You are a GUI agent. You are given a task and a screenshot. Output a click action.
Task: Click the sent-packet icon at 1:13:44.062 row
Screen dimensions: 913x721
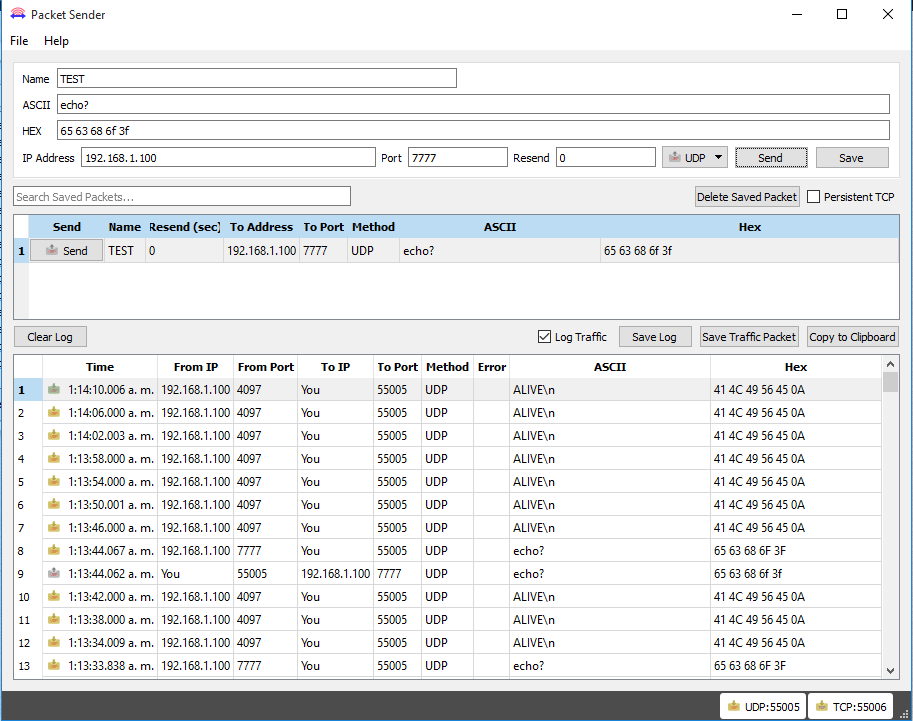[x=54, y=573]
